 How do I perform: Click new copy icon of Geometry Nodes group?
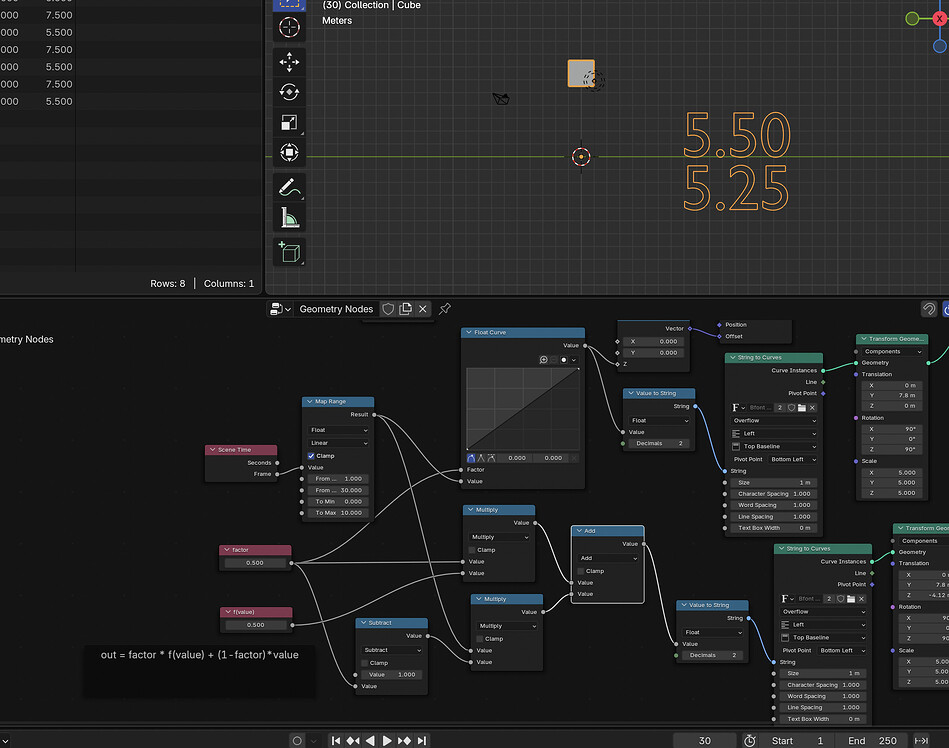point(406,309)
